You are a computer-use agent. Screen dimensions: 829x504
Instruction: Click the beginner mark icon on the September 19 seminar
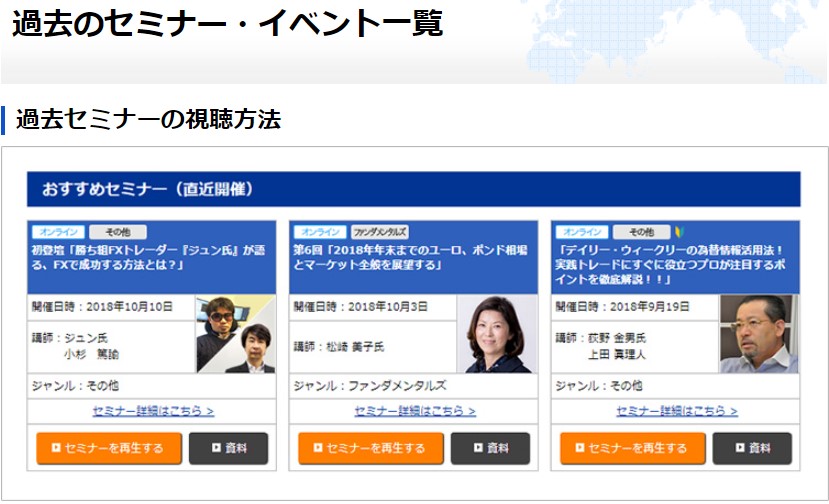pyautogui.click(x=678, y=232)
